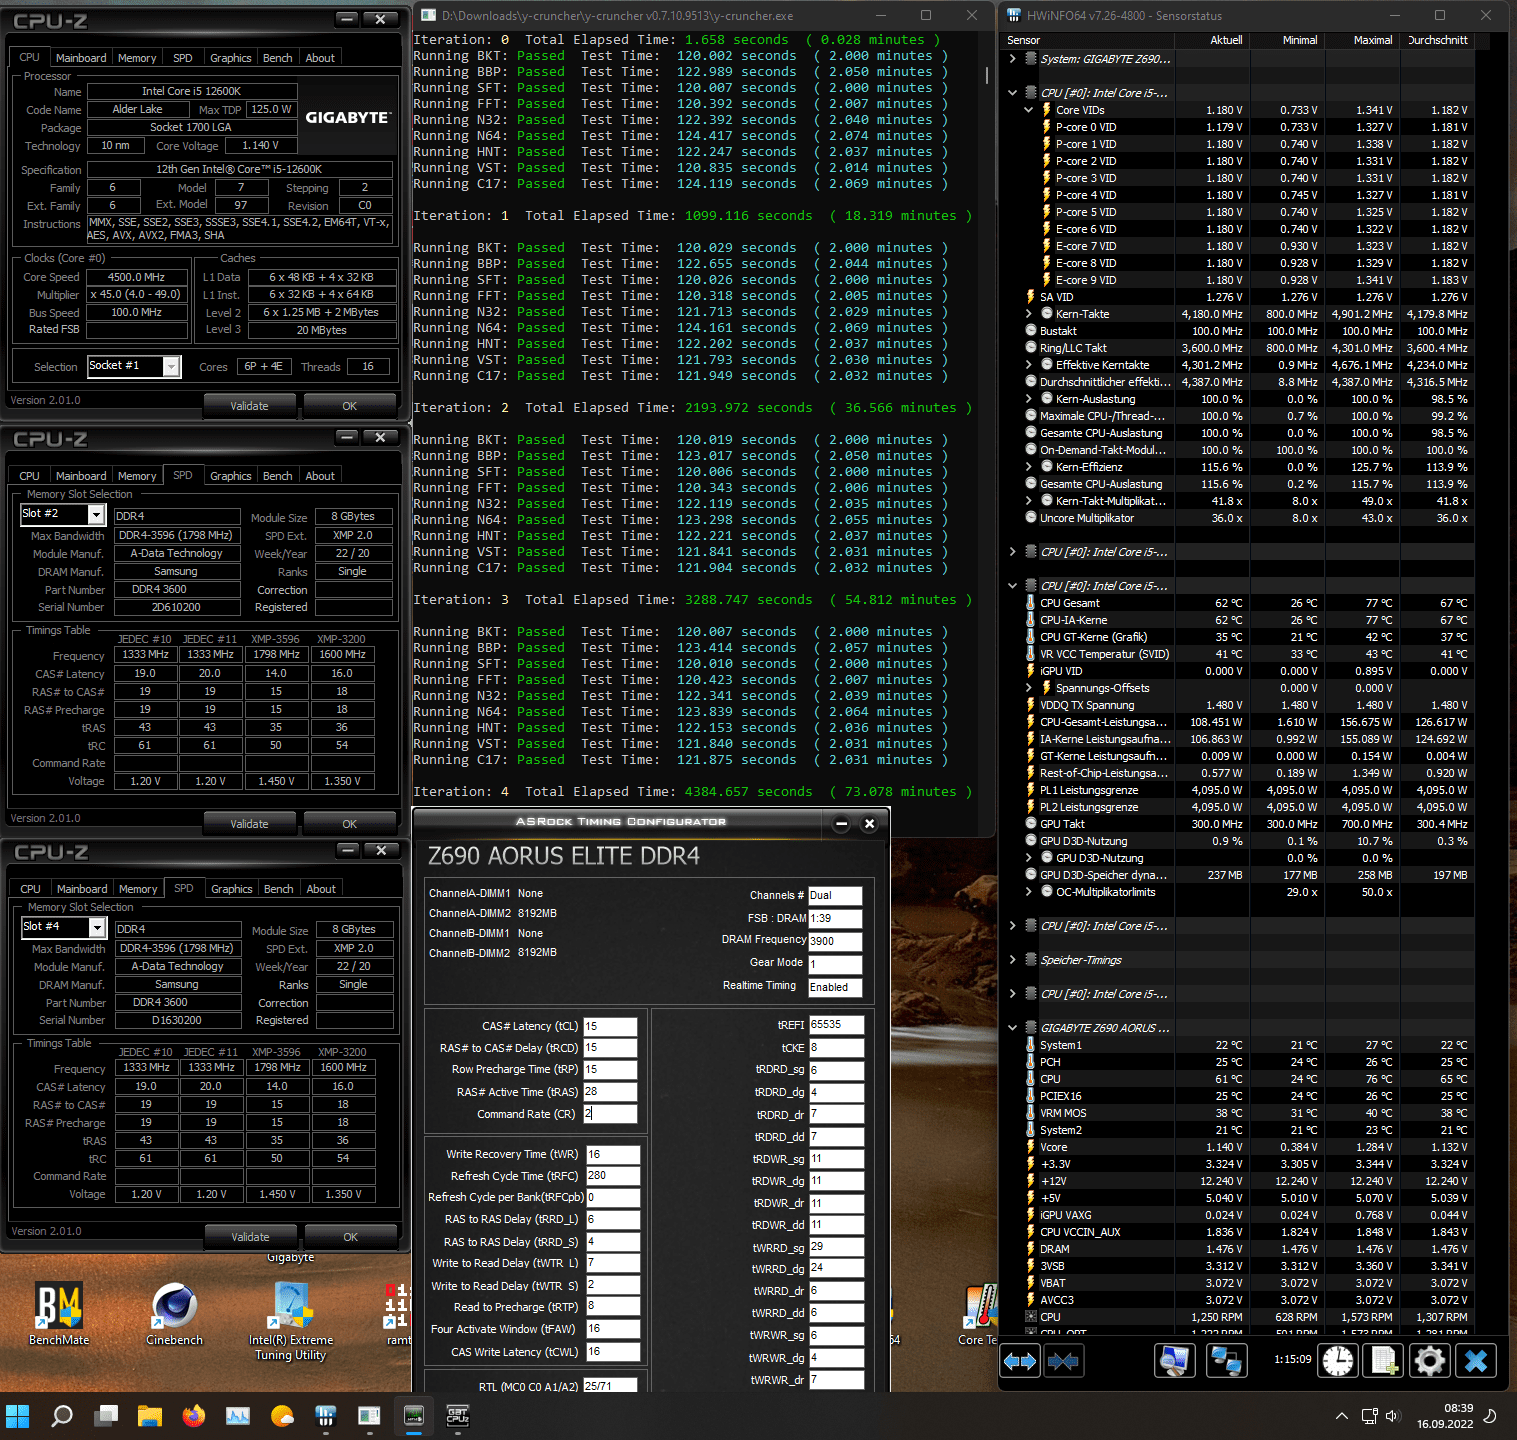The height and width of the screenshot is (1440, 1517).
Task: Collapse GIGABYTE Z690 AORUS sensor group
Action: tap(1012, 1028)
